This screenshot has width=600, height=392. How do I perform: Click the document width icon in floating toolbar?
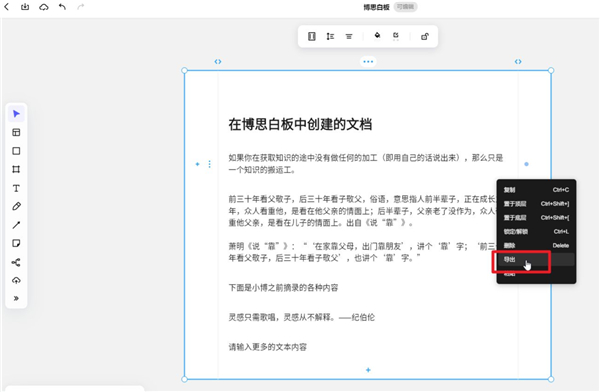311,36
